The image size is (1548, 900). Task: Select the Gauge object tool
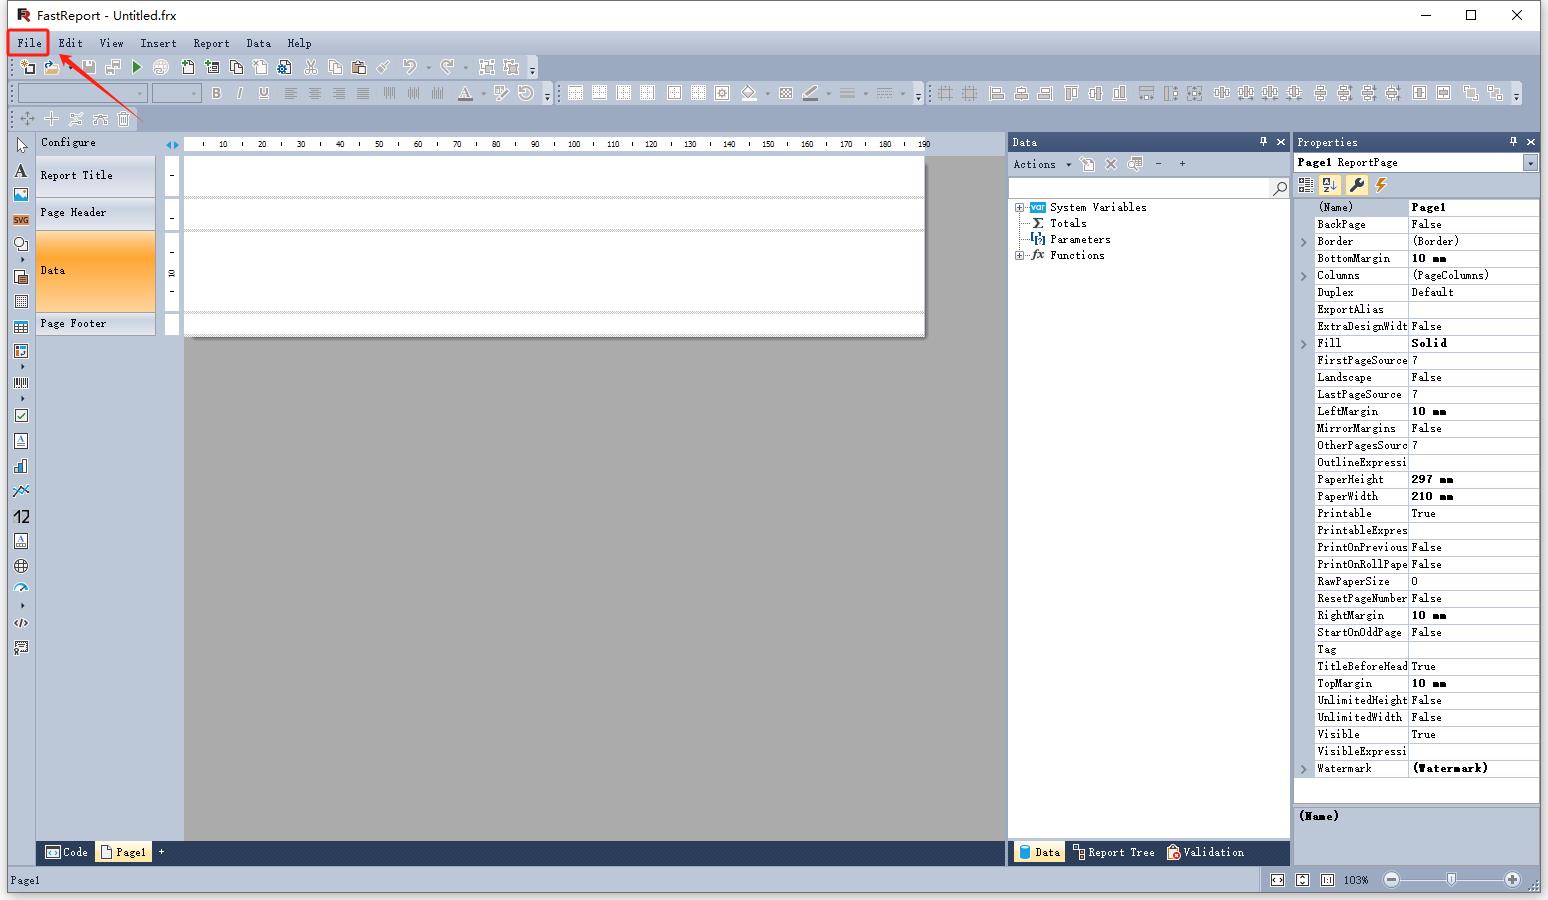point(21,589)
